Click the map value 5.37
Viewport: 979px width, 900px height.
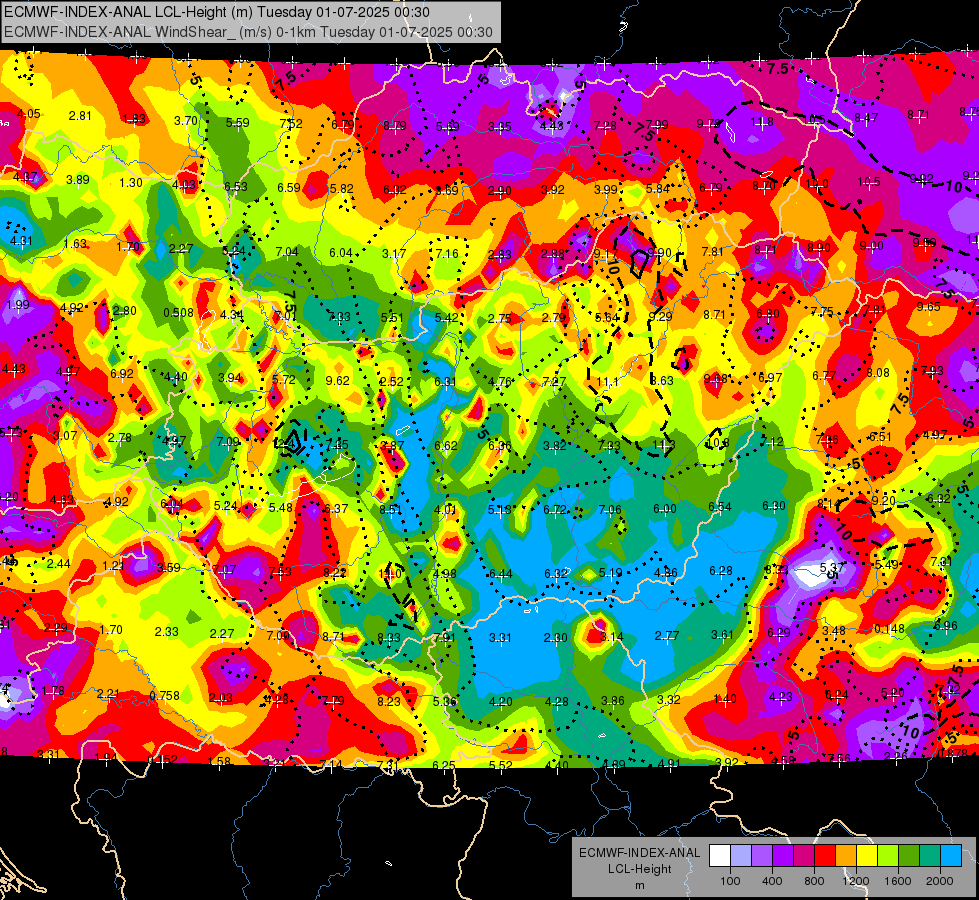click(x=831, y=567)
